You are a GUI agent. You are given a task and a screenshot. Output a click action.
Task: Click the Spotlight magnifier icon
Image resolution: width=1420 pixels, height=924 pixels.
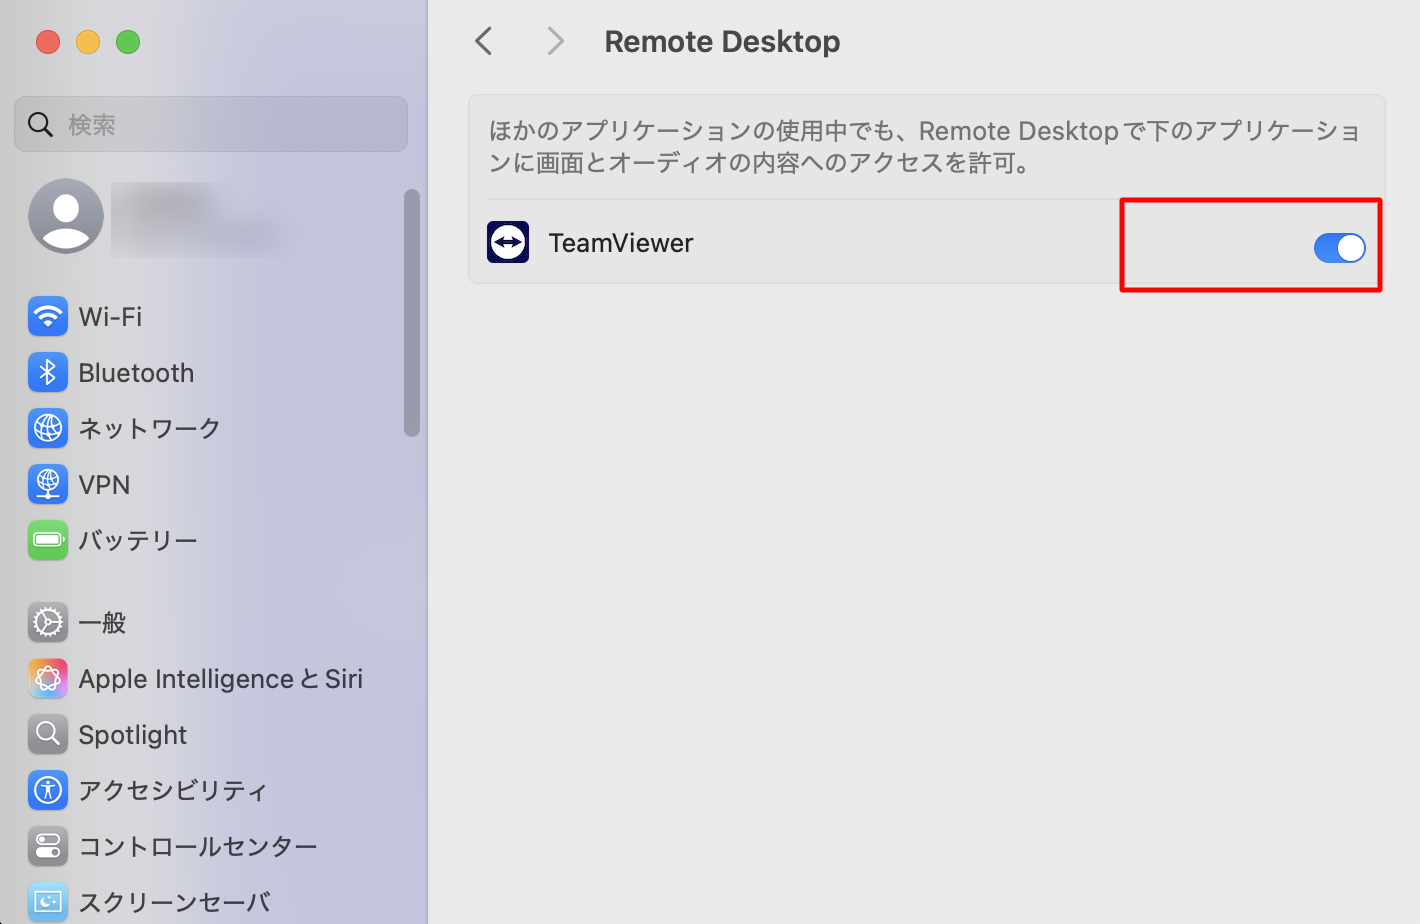[x=48, y=735]
